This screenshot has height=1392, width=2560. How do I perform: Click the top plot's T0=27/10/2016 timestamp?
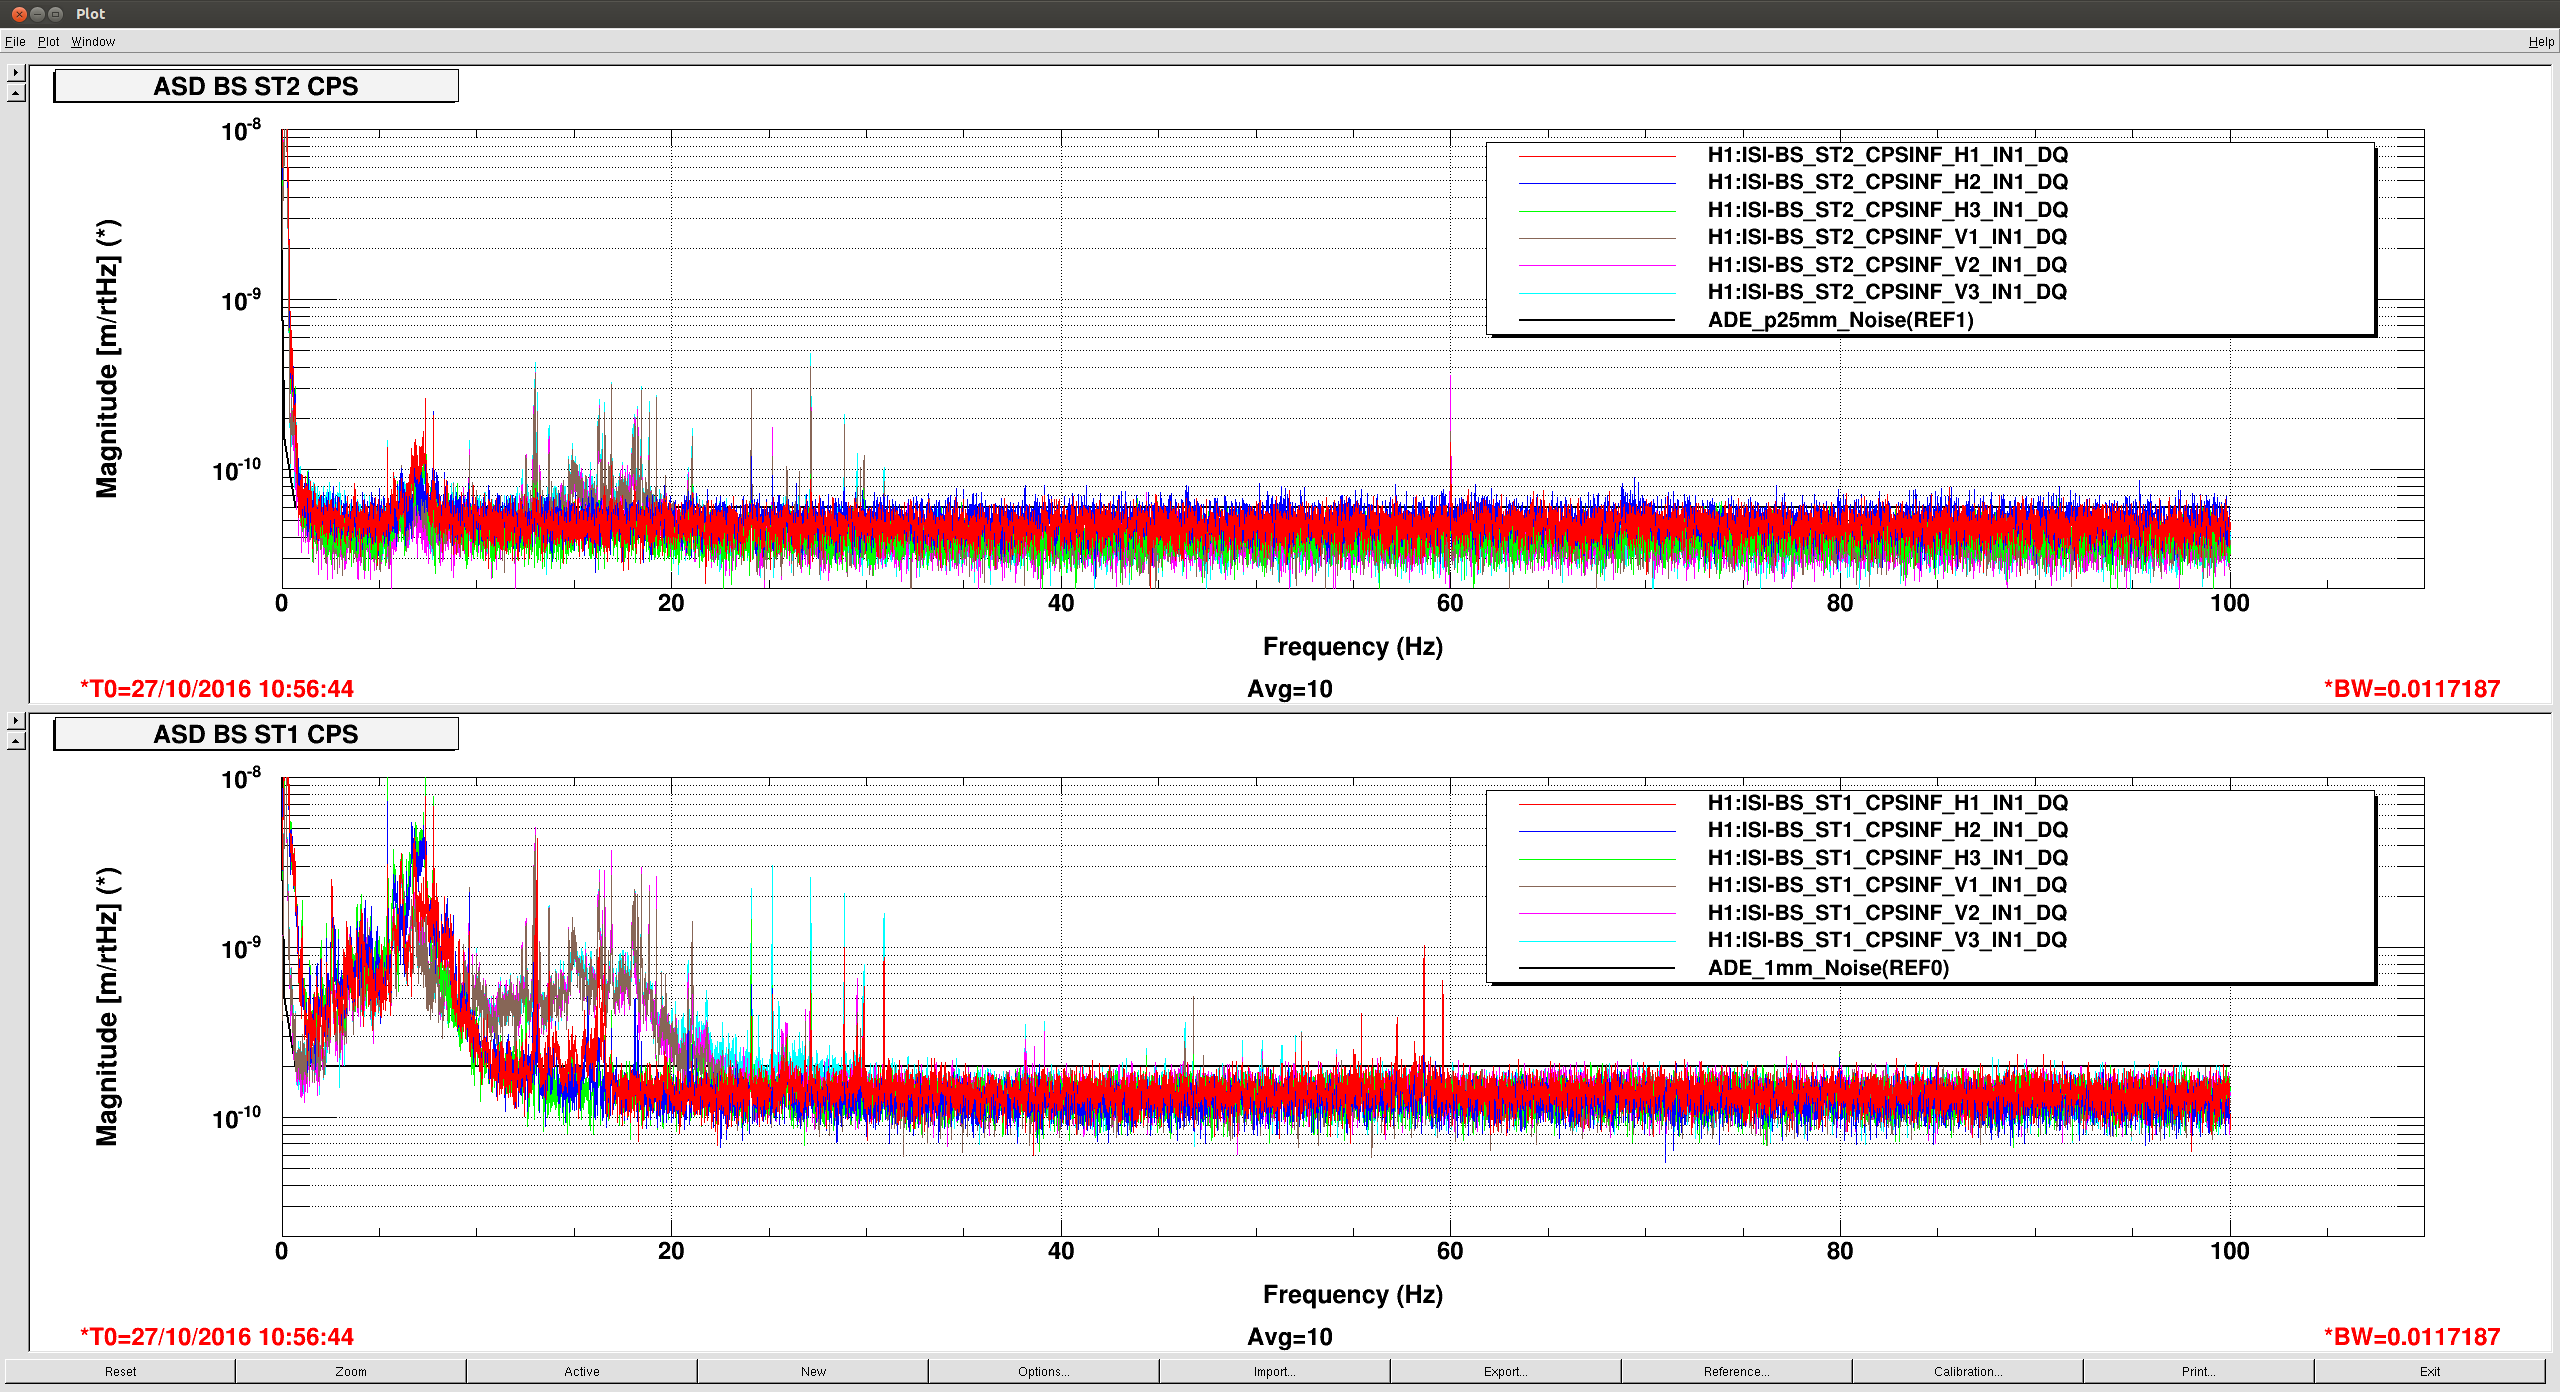(x=217, y=689)
